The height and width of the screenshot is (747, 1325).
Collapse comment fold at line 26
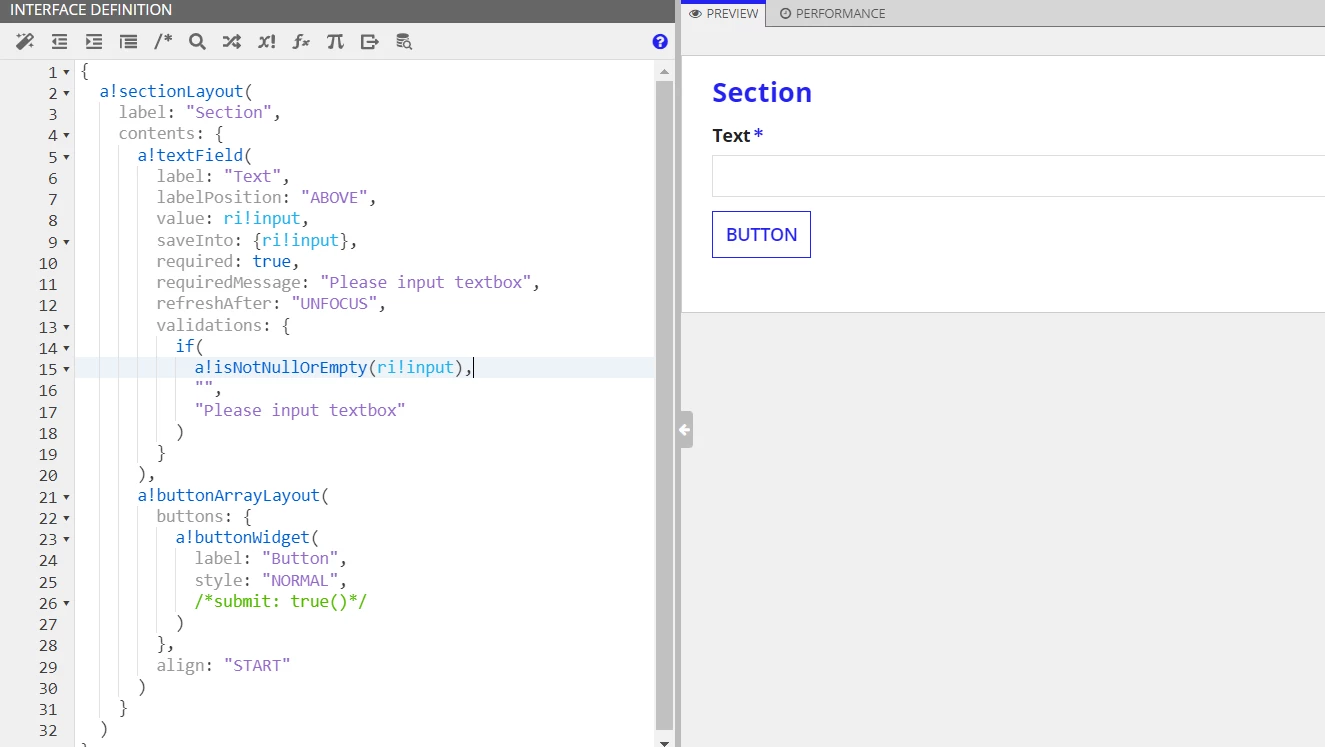67,603
